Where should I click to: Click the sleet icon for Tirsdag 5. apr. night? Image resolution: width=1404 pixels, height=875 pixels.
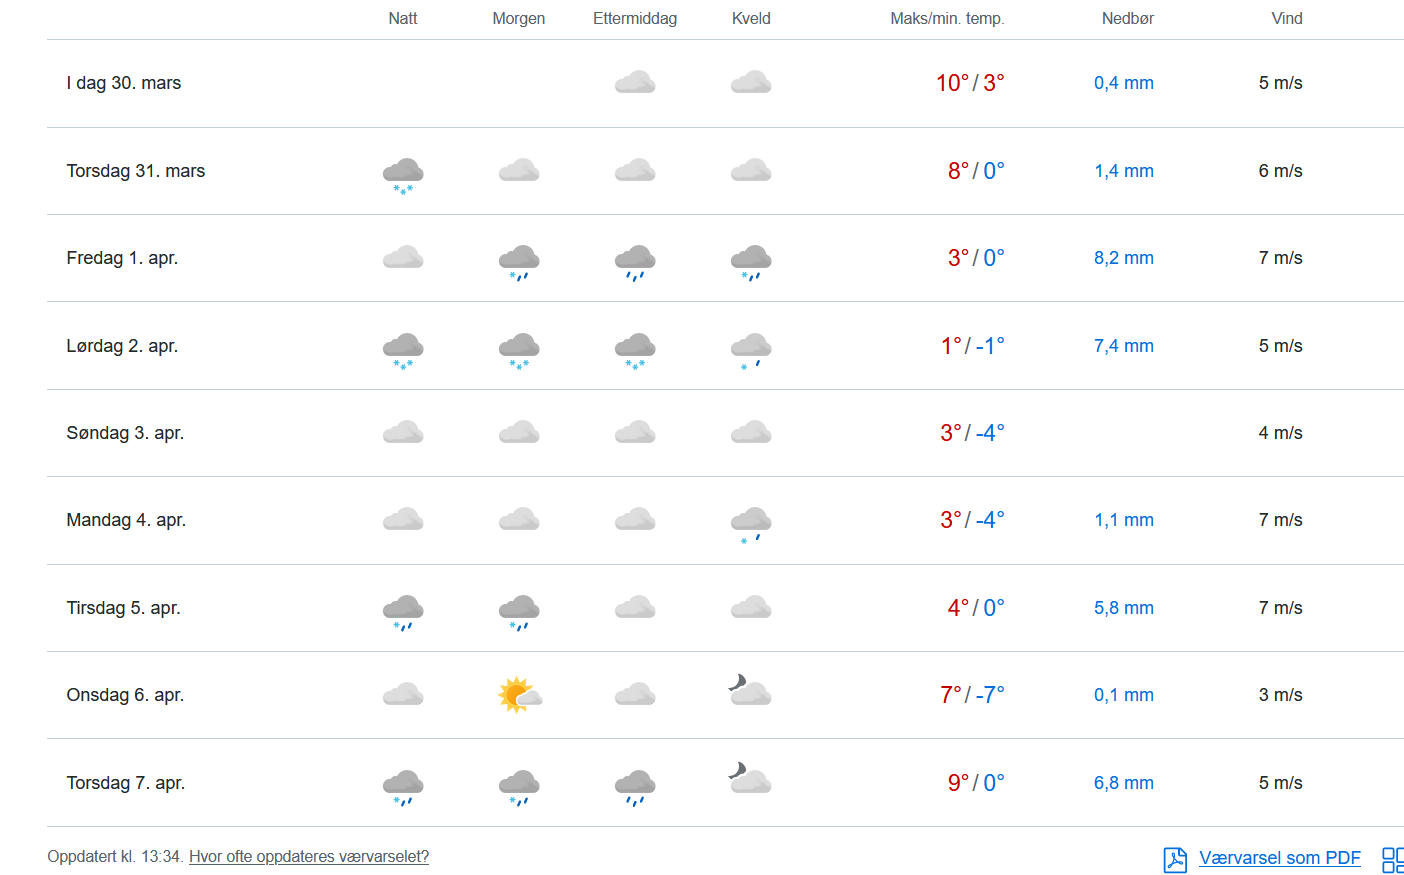pos(403,611)
